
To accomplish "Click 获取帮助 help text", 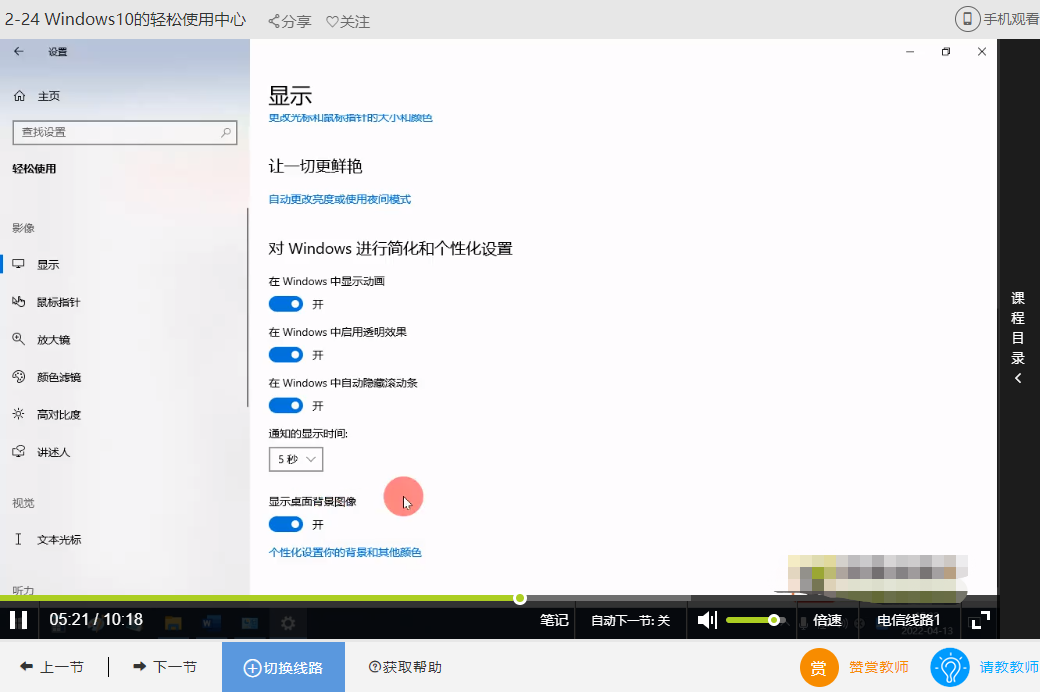I will (412, 667).
